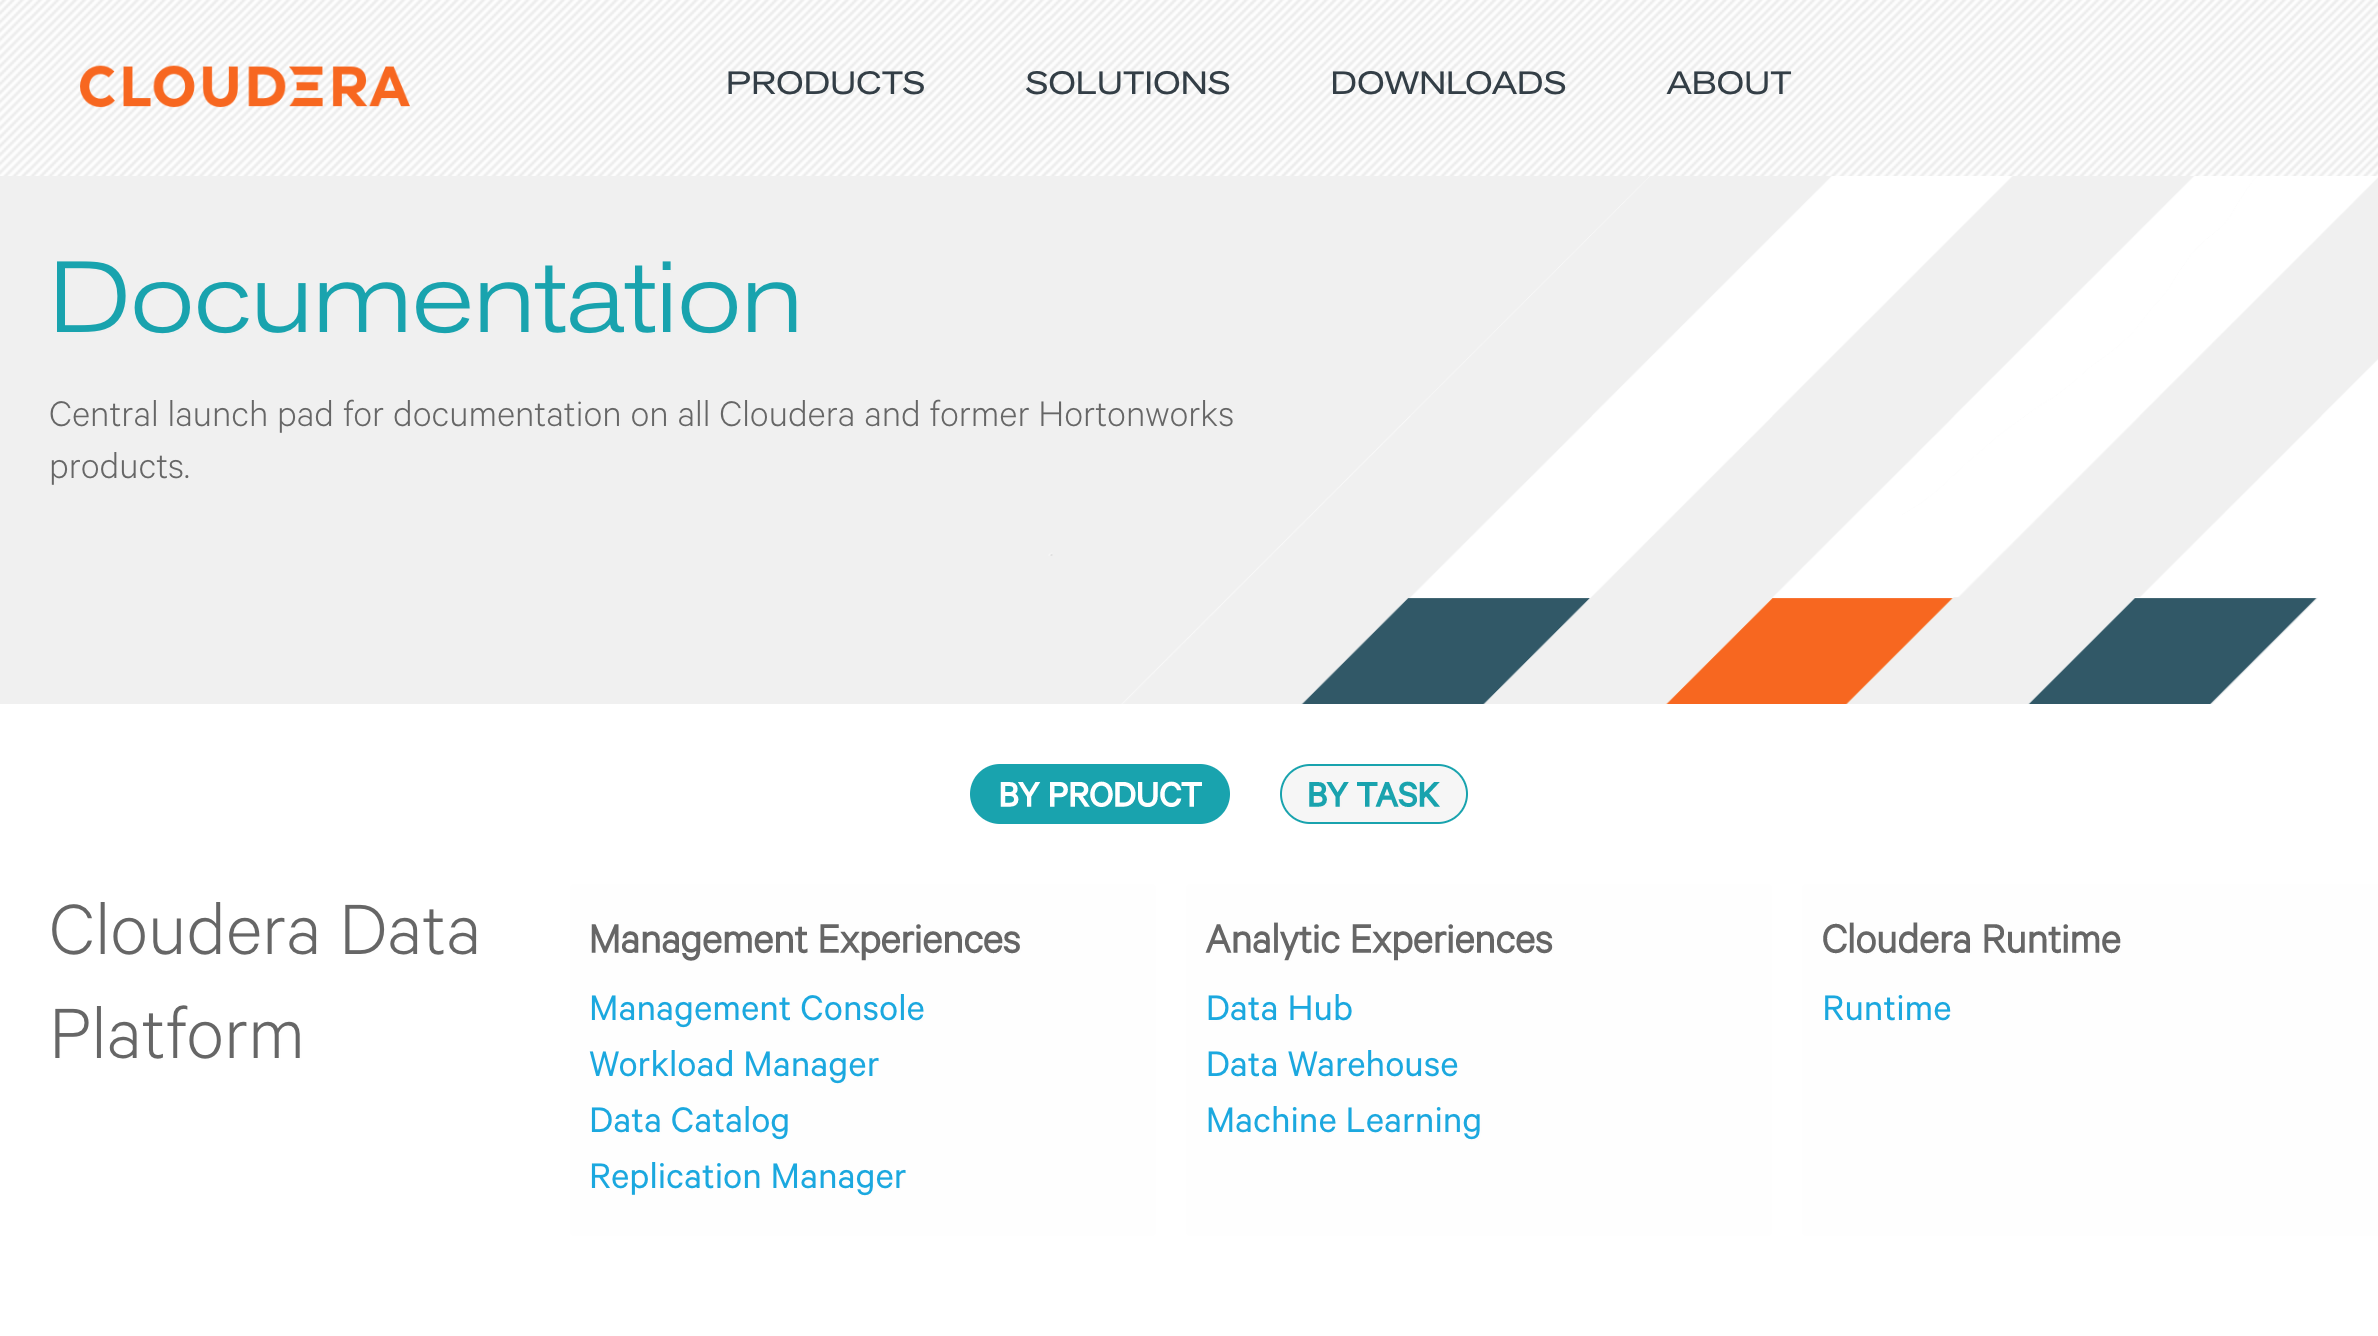Go to Data Warehouse docs
This screenshot has width=2378, height=1336.
[1332, 1064]
